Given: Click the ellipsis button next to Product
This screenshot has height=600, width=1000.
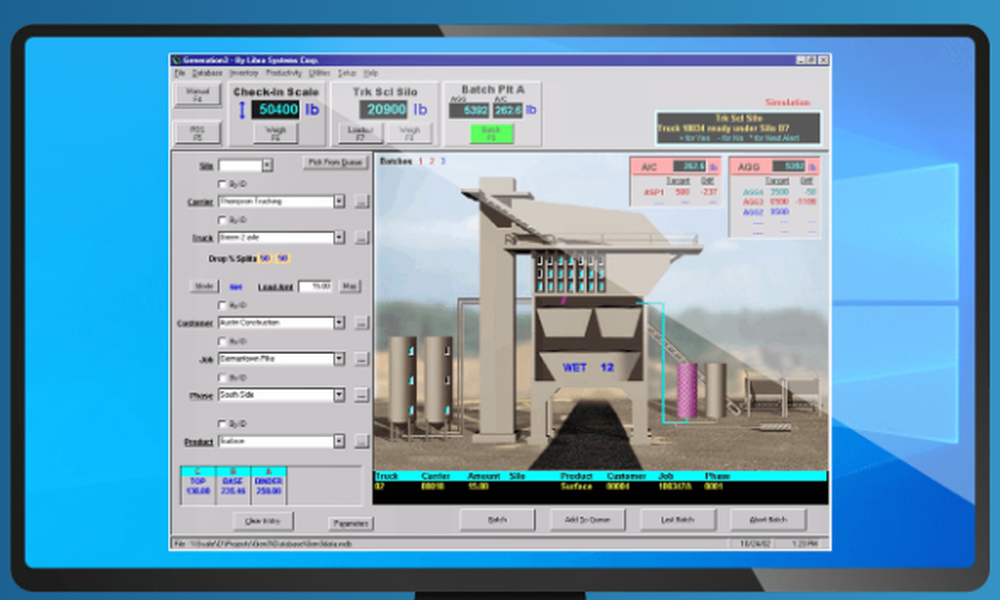Looking at the screenshot, I should [361, 441].
